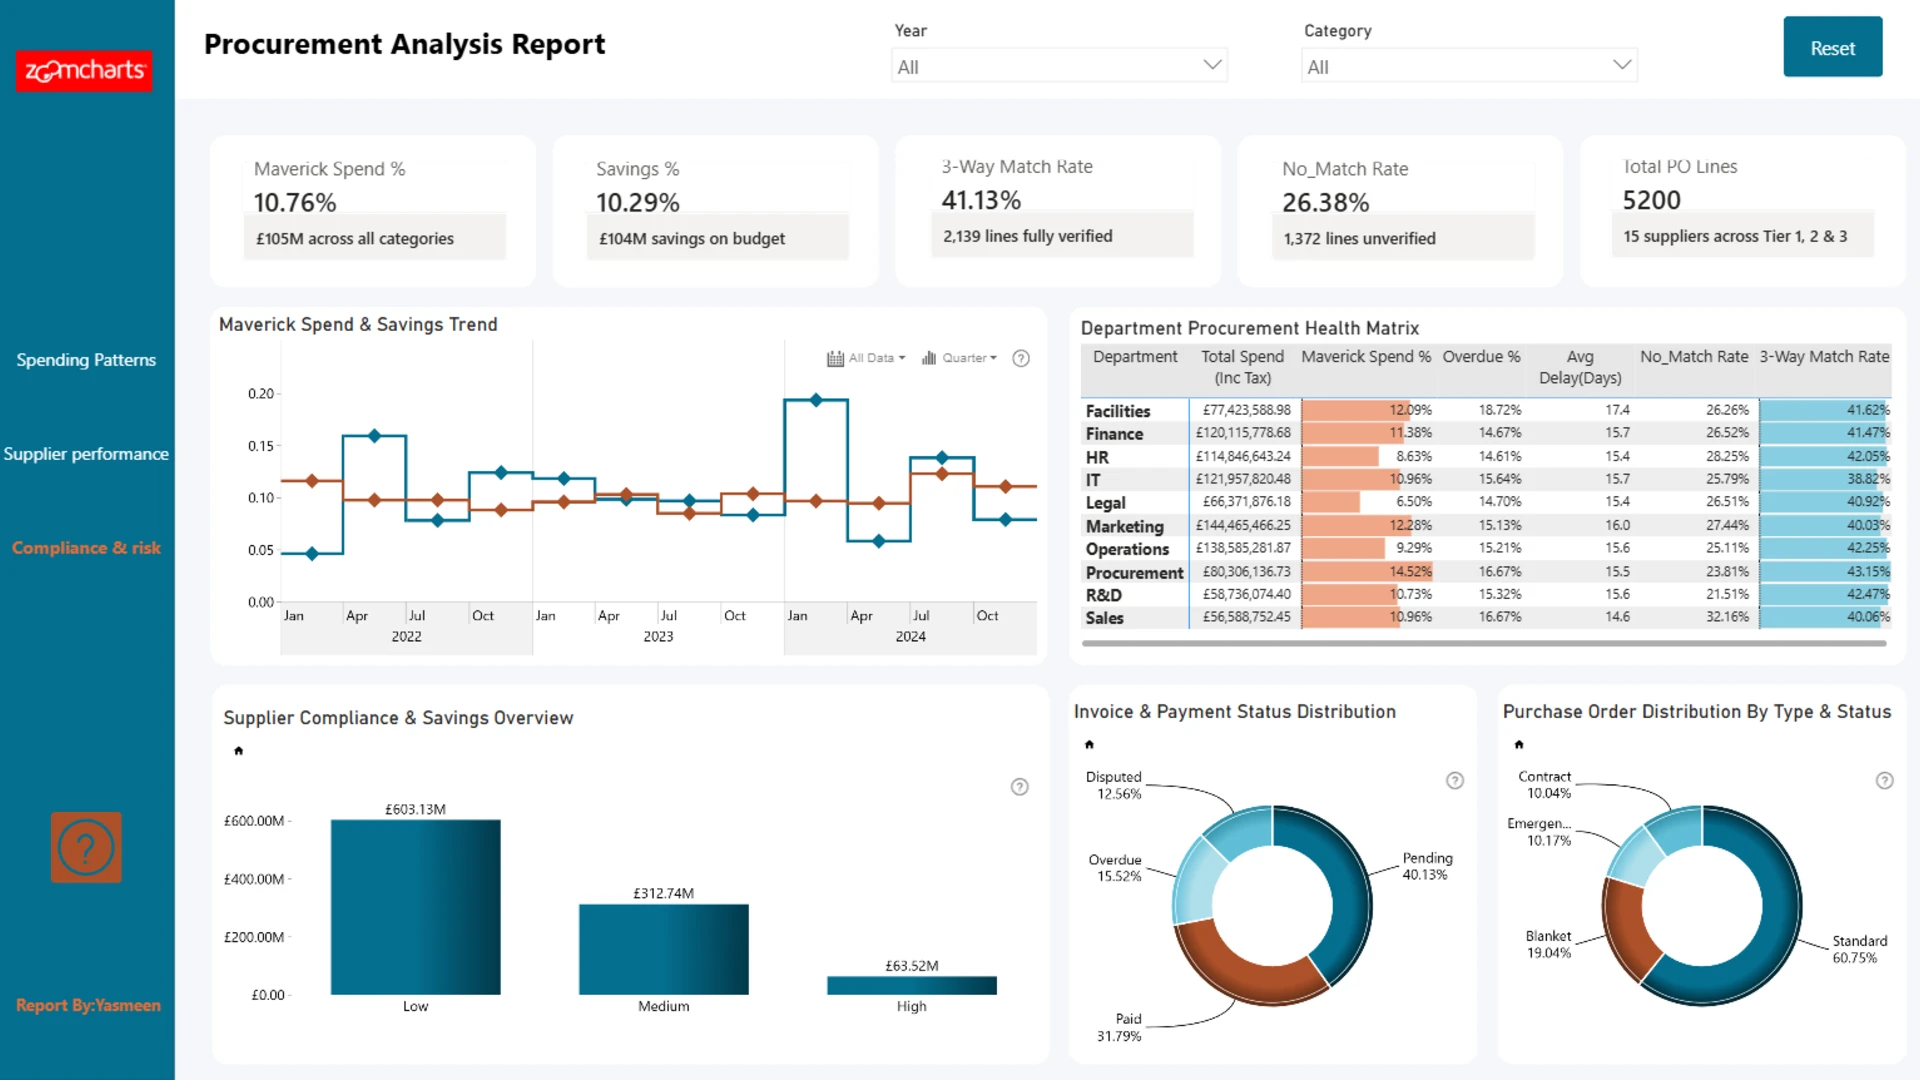This screenshot has width=1920, height=1080.
Task: Select the Procurement row label
Action: point(1134,573)
